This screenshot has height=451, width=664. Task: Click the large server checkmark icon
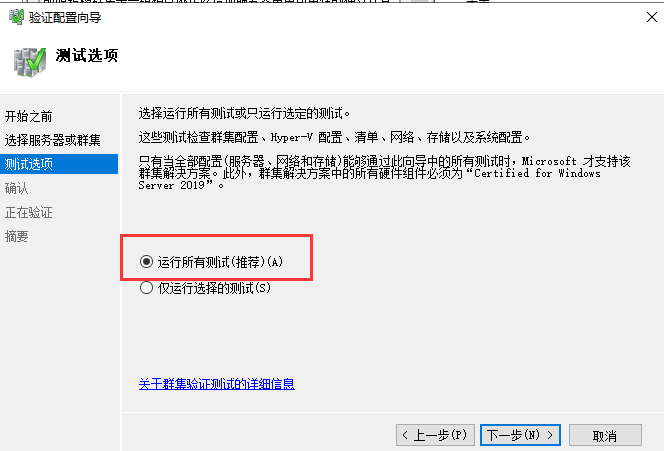[x=30, y=62]
